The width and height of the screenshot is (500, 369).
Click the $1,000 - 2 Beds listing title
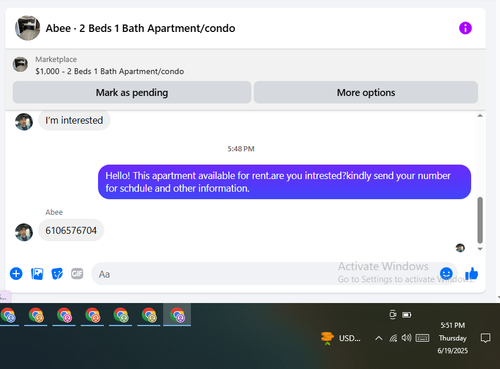(x=110, y=71)
